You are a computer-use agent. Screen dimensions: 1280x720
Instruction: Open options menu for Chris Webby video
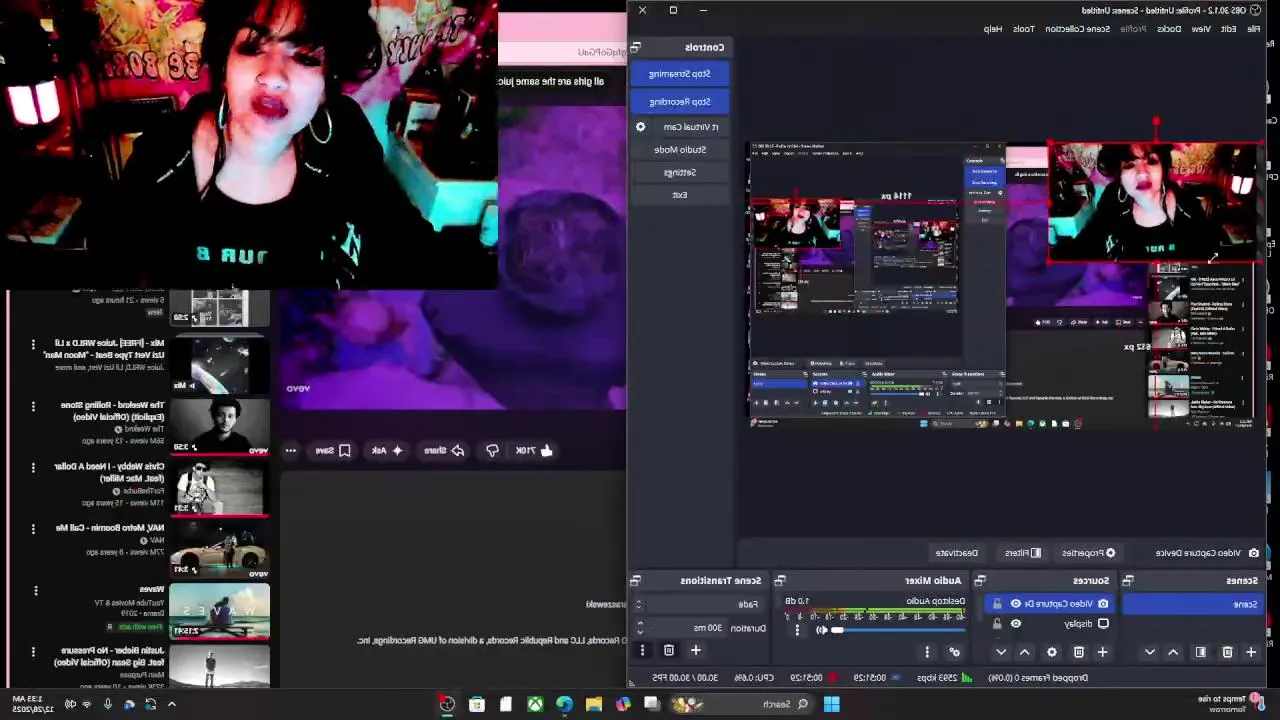tap(33, 467)
